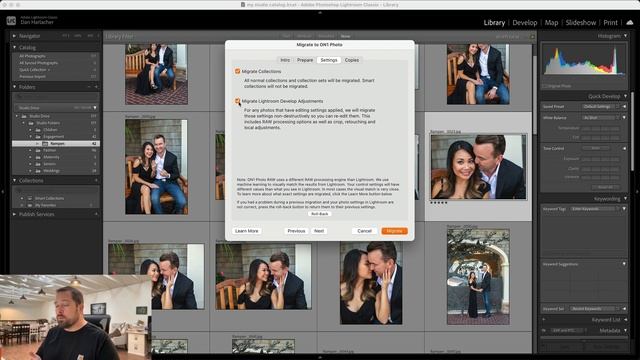Viewport: 640px width, 360px height.
Task: Click the left panel collapse arrow
Action: pos(2,191)
